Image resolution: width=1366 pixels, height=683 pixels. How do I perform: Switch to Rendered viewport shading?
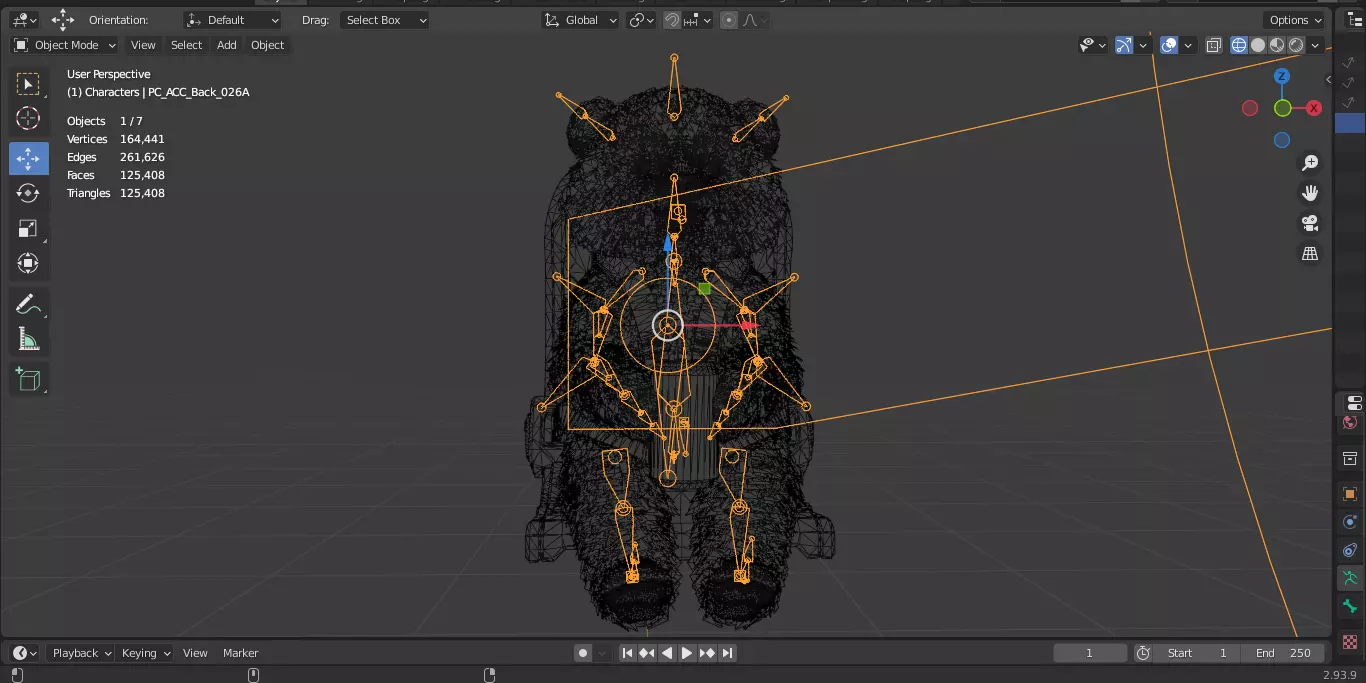coord(1297,45)
